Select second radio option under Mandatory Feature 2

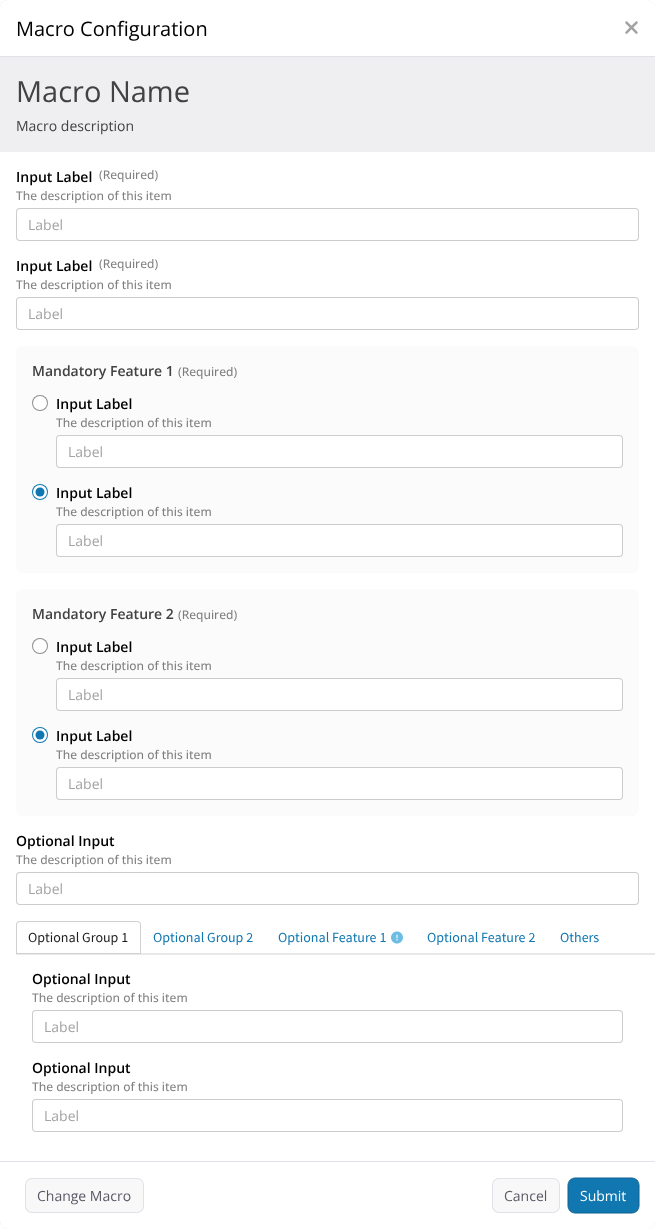[x=40, y=736]
